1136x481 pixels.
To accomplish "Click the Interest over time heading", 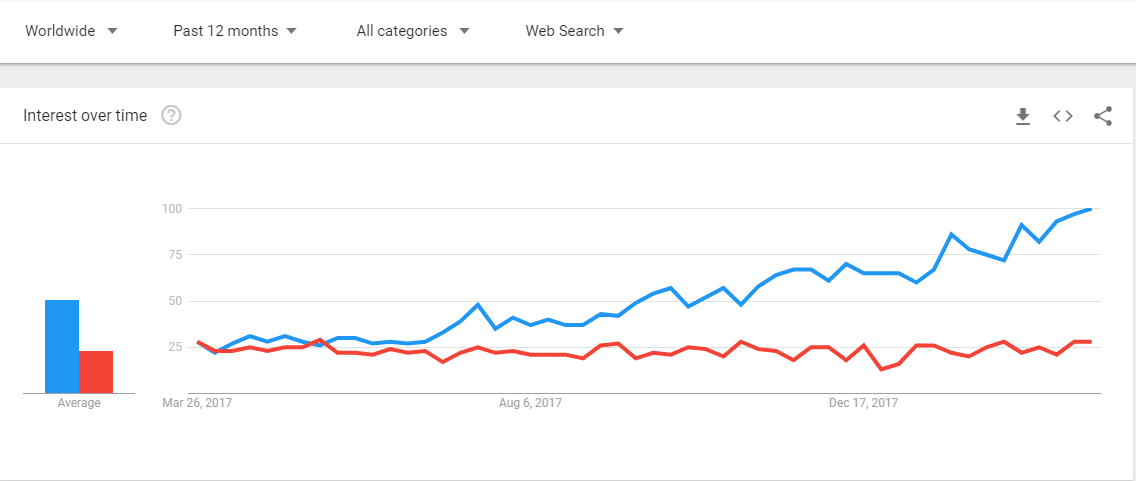I will coord(85,116).
